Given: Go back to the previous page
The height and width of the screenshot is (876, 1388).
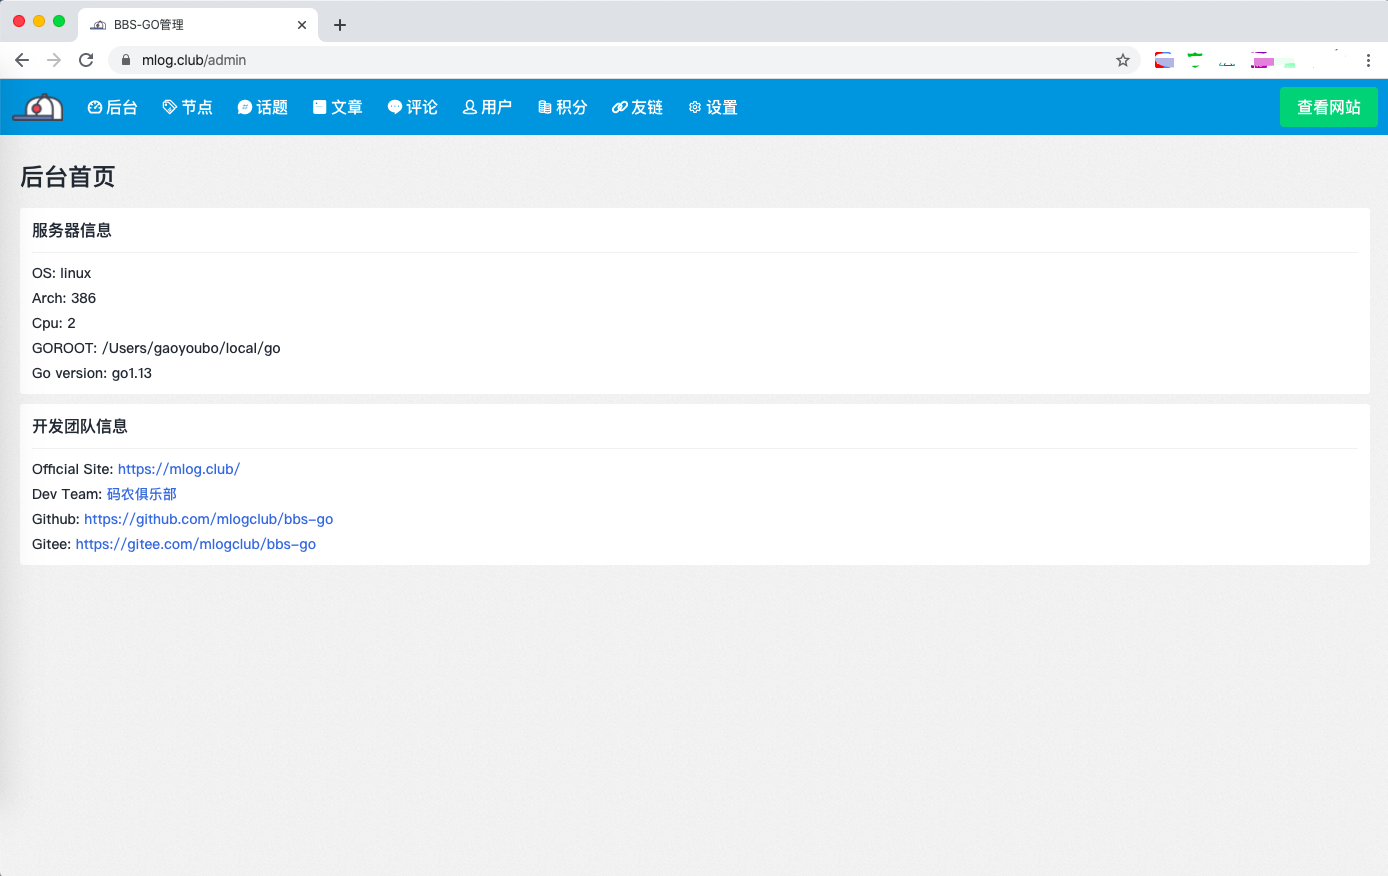Looking at the screenshot, I should [x=22, y=60].
